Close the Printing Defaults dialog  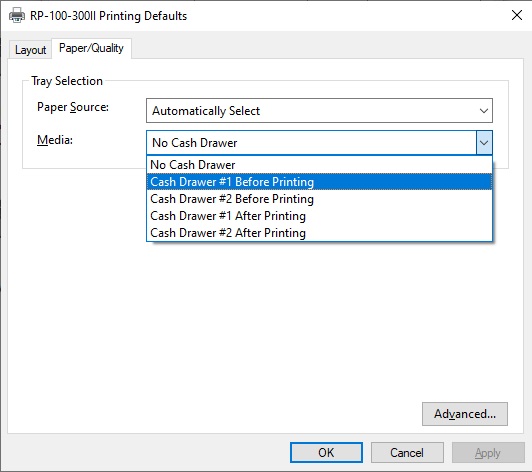click(x=517, y=15)
